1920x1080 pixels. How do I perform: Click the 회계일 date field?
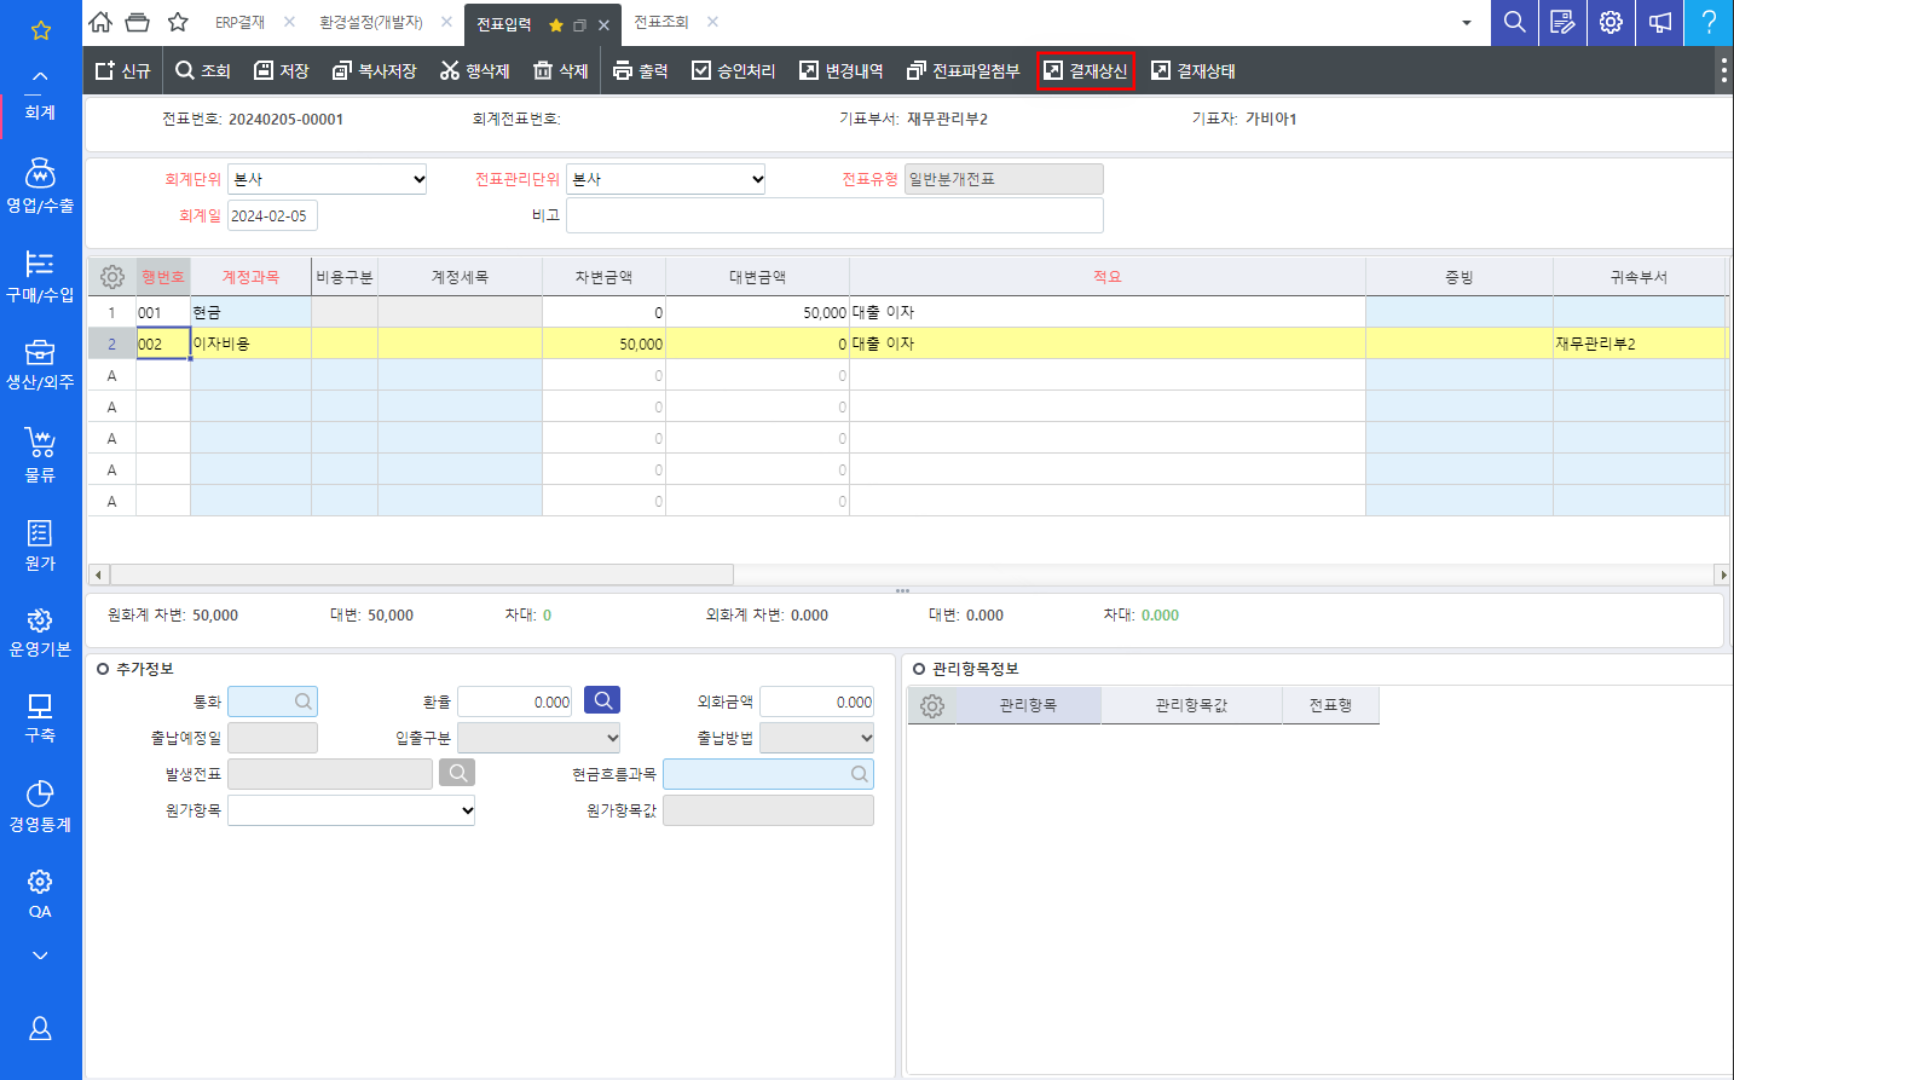[272, 216]
